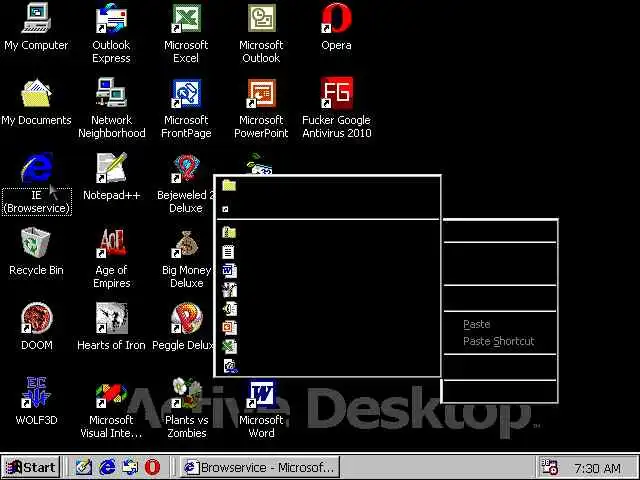
Task: Click the 7:30 AM system clock
Action: (x=598, y=468)
